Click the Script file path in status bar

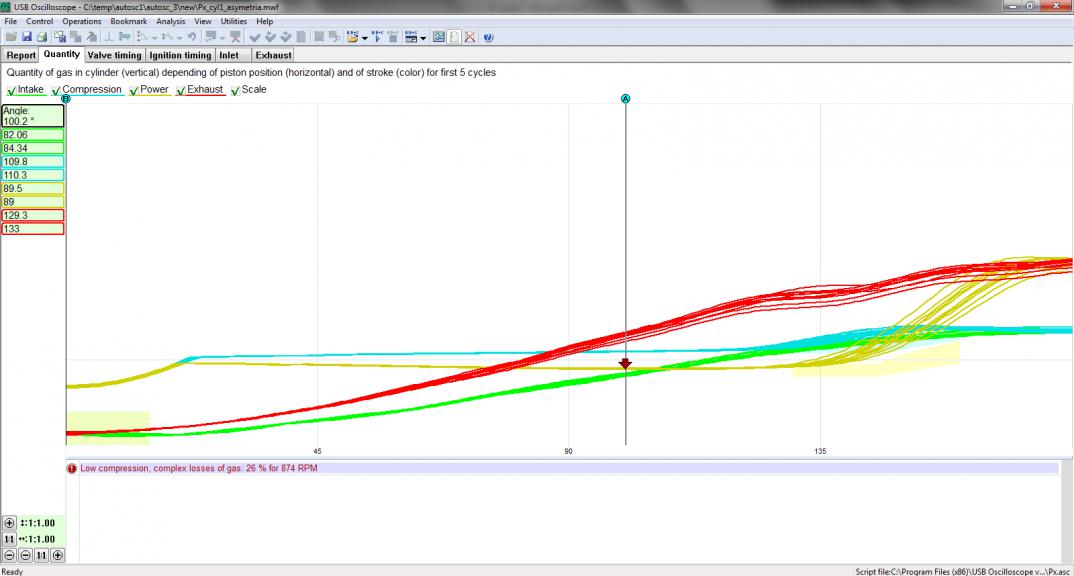tap(962, 571)
